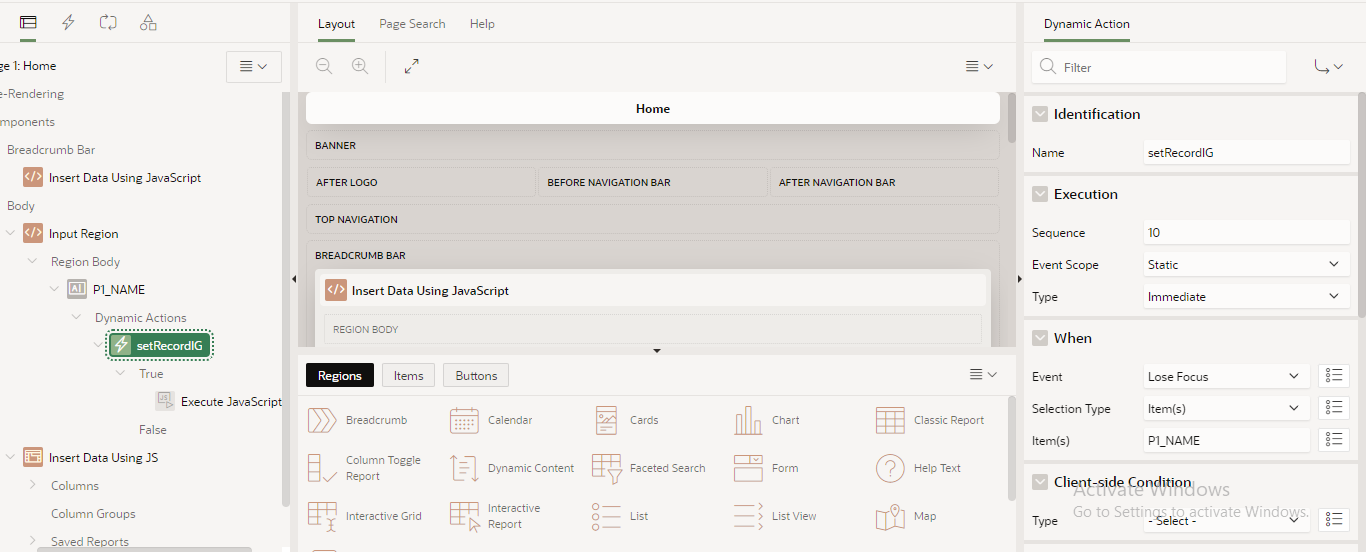1366x552 pixels.
Task: Expand the layout pane to full size
Action: [x=412, y=66]
